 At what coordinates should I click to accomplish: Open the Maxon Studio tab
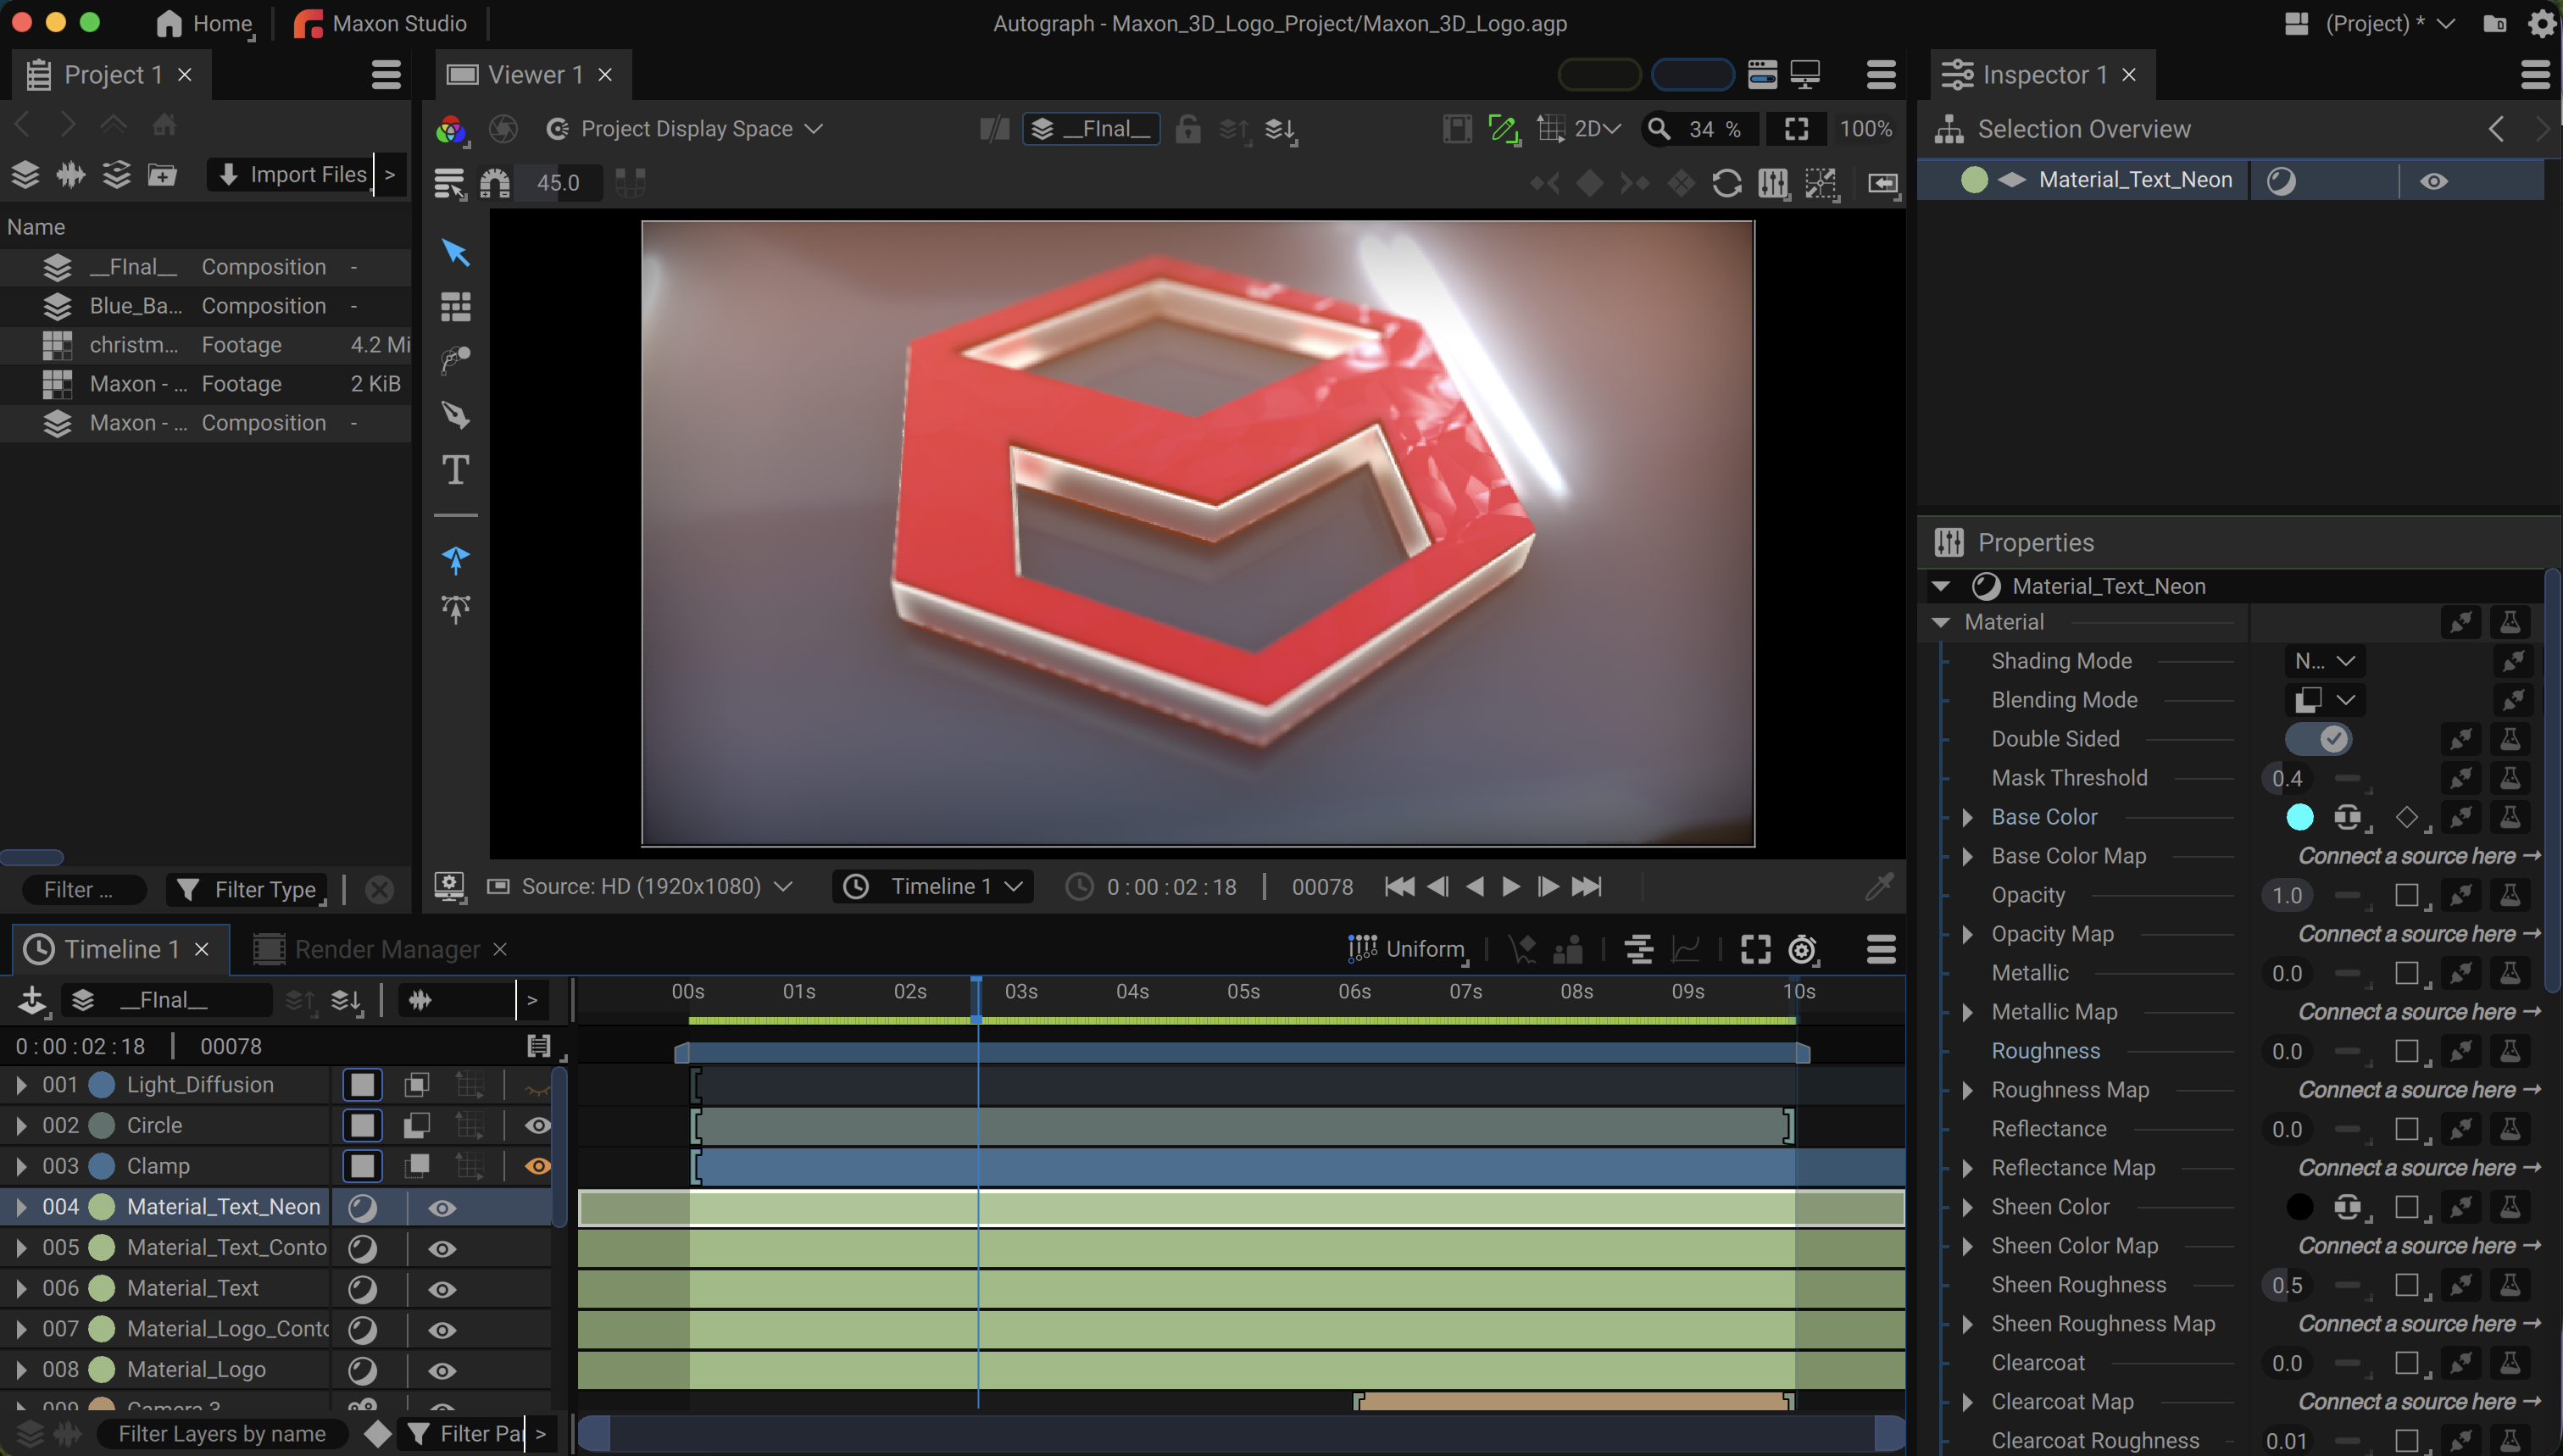(381, 23)
